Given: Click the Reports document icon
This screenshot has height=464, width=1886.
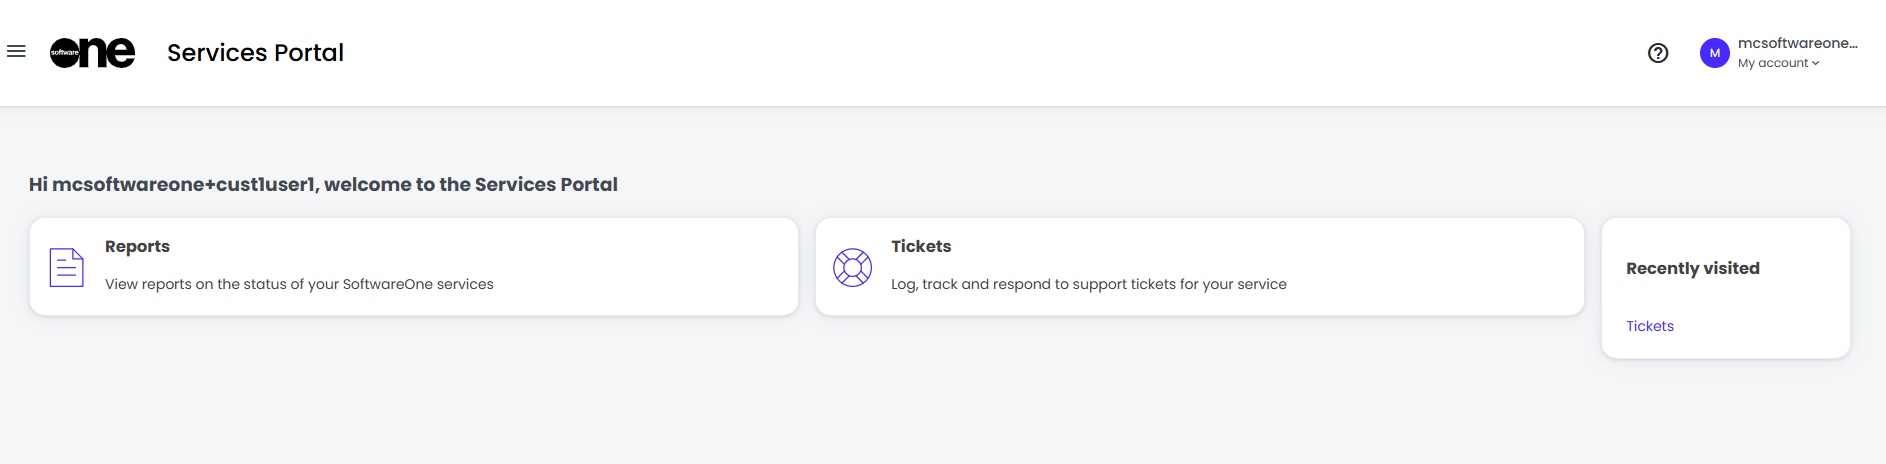Looking at the screenshot, I should [67, 267].
